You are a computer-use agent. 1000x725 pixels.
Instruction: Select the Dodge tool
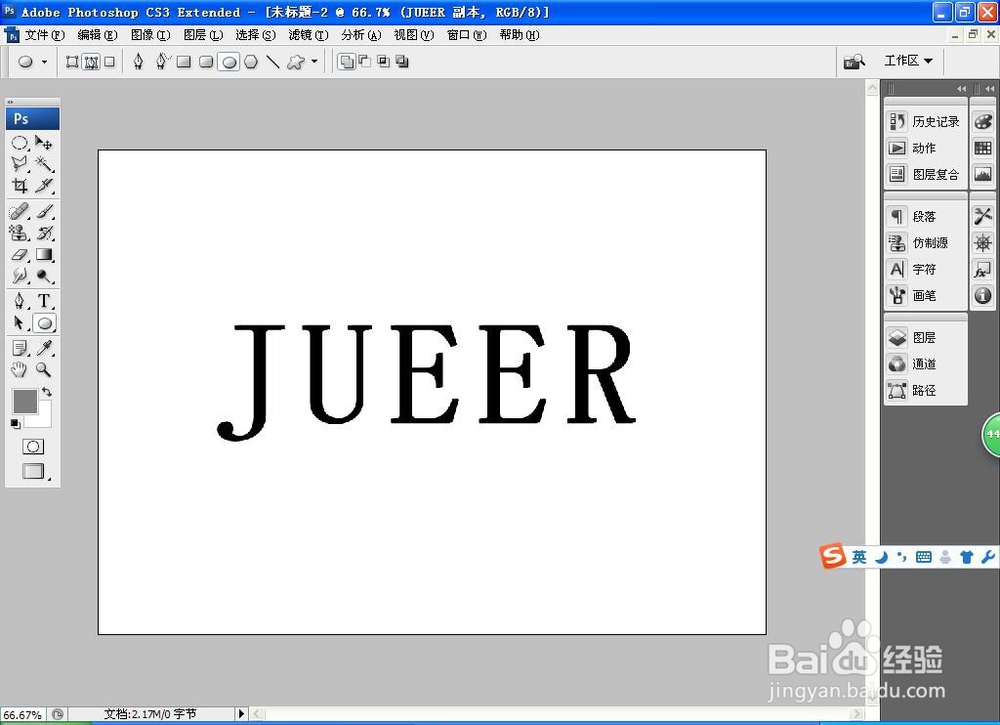[43, 275]
